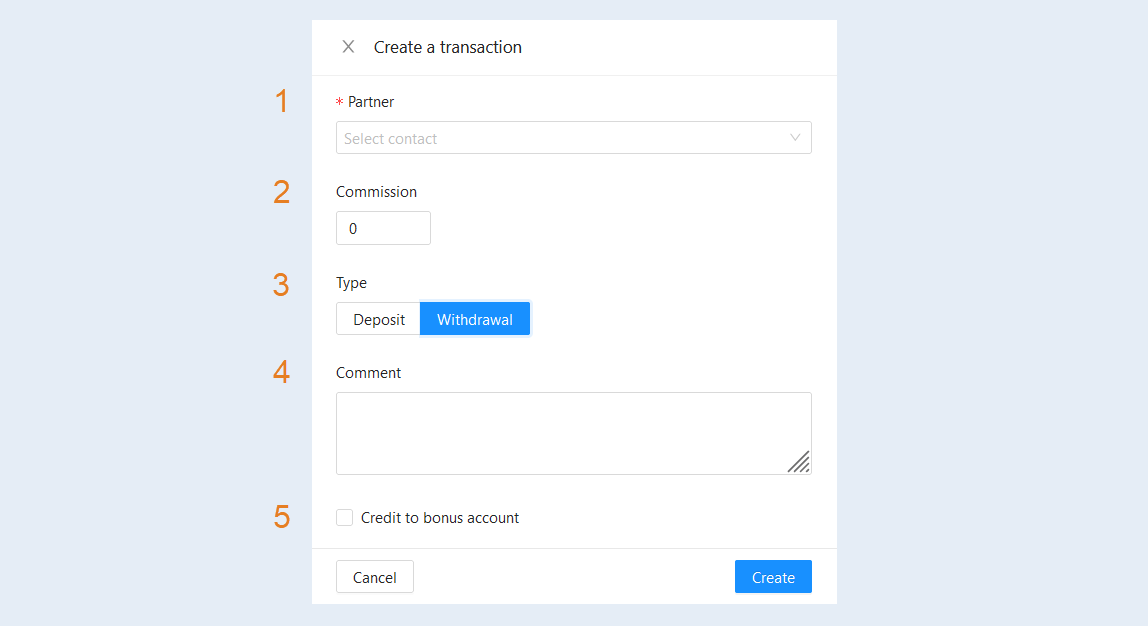Cancel the transaction creation

(375, 577)
